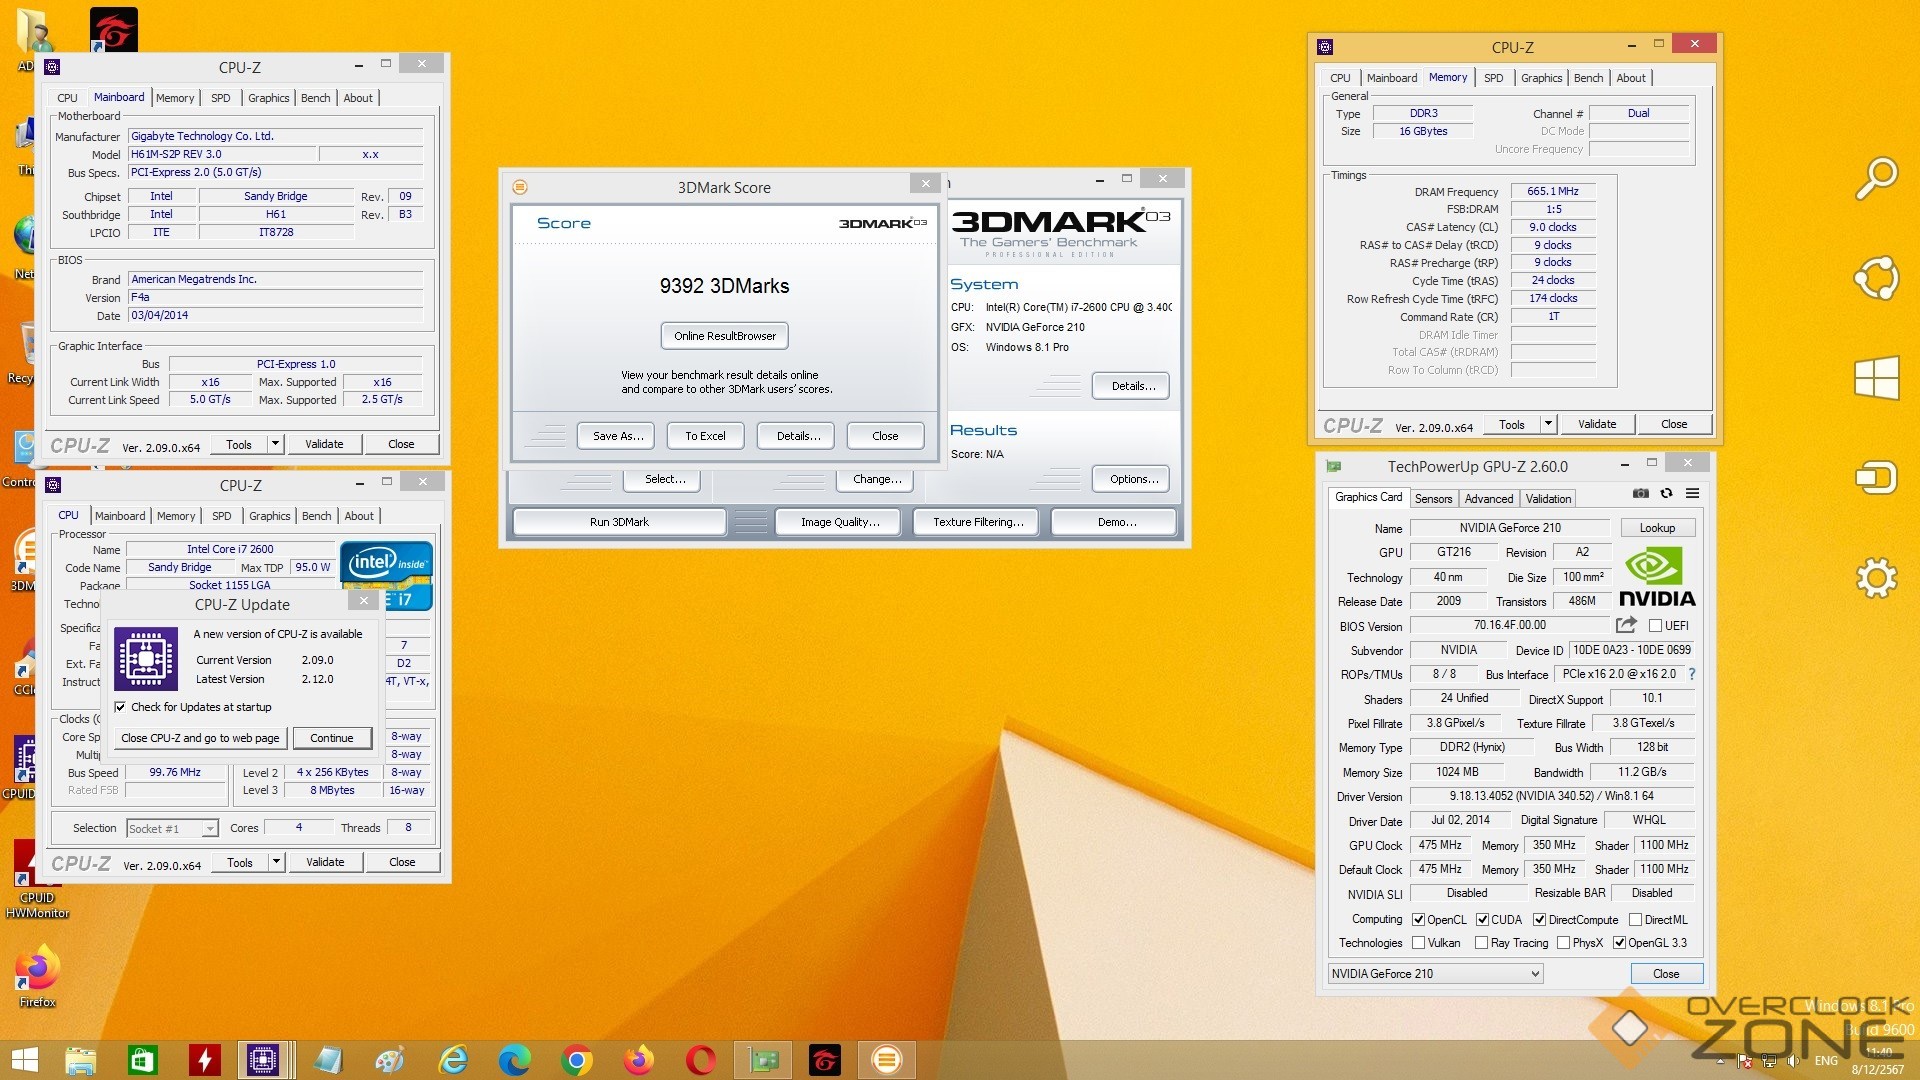This screenshot has width=1920, height=1080.
Task: Expand Tools dropdown arrow in Memory CPU-Z
Action: tap(1548, 424)
